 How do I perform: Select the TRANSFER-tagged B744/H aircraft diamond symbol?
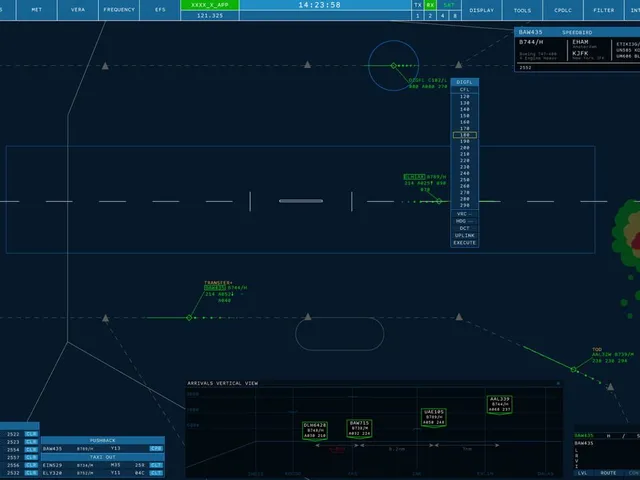(189, 318)
